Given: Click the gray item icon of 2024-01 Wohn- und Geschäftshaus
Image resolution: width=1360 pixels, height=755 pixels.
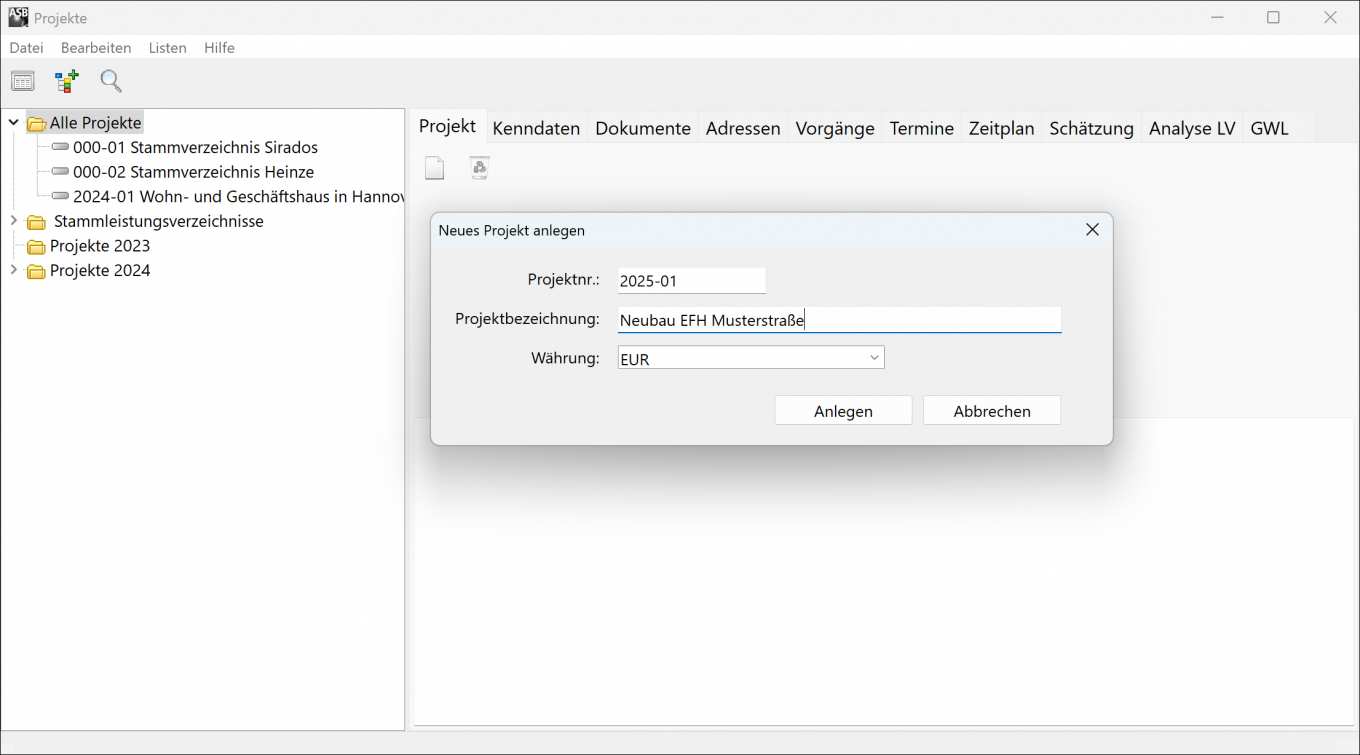Looking at the screenshot, I should coord(59,197).
